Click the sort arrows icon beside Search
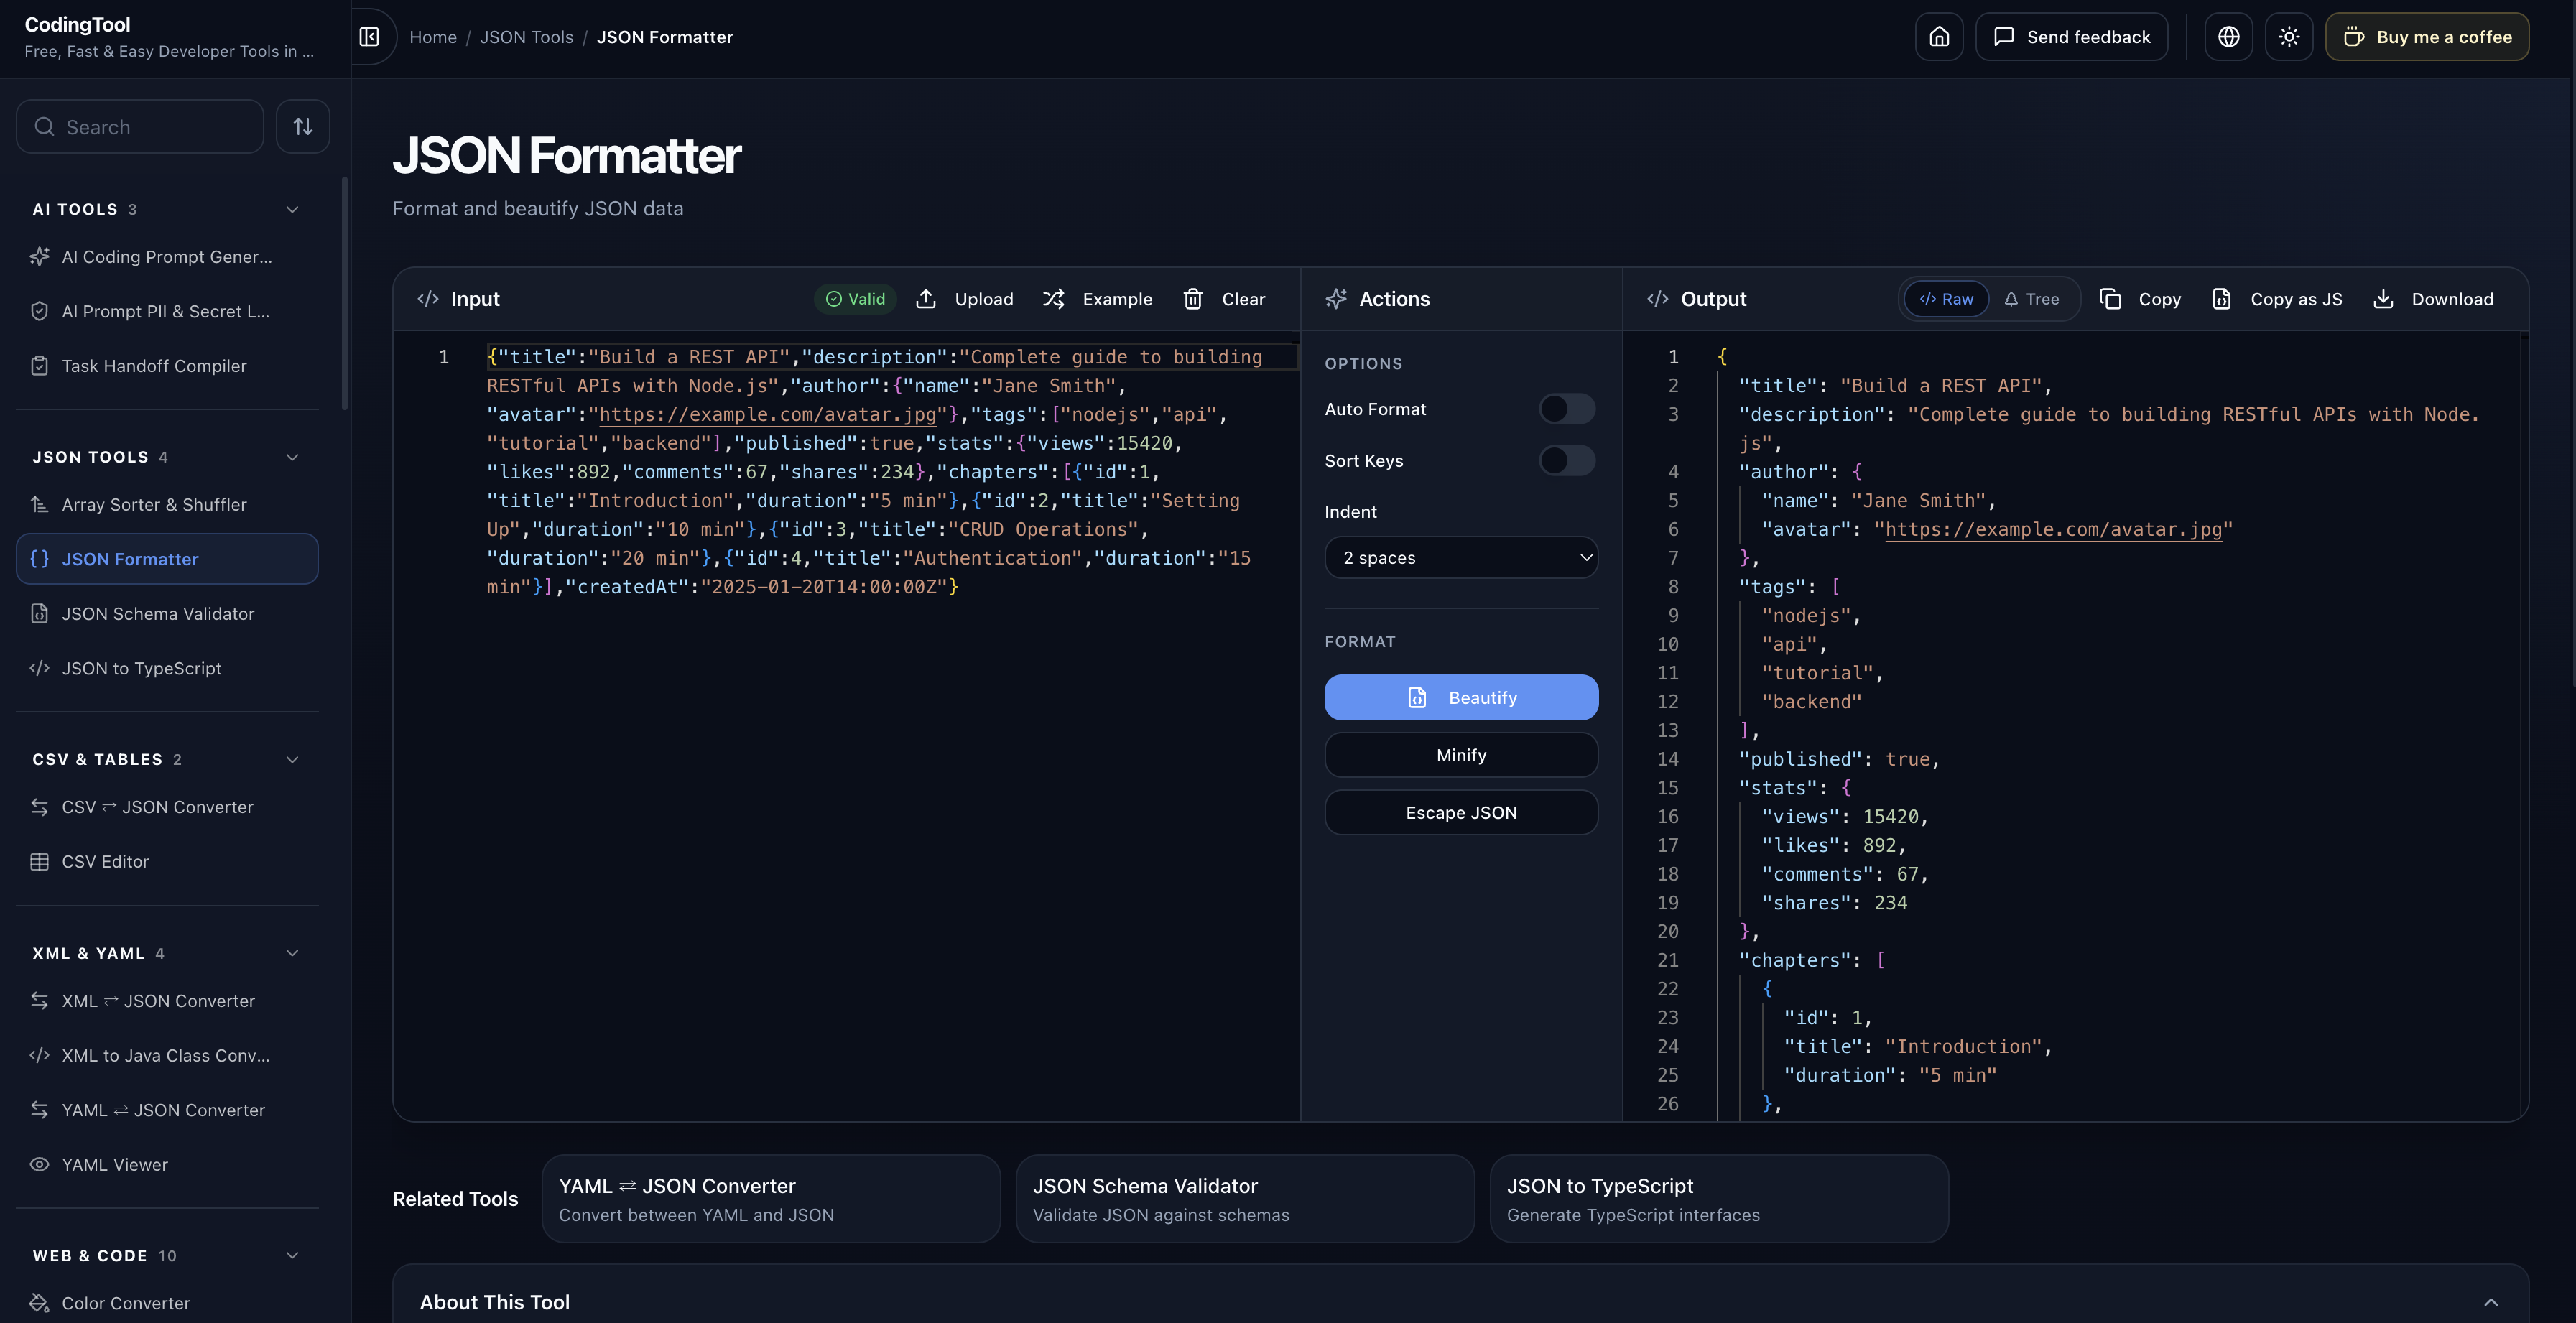 (303, 126)
